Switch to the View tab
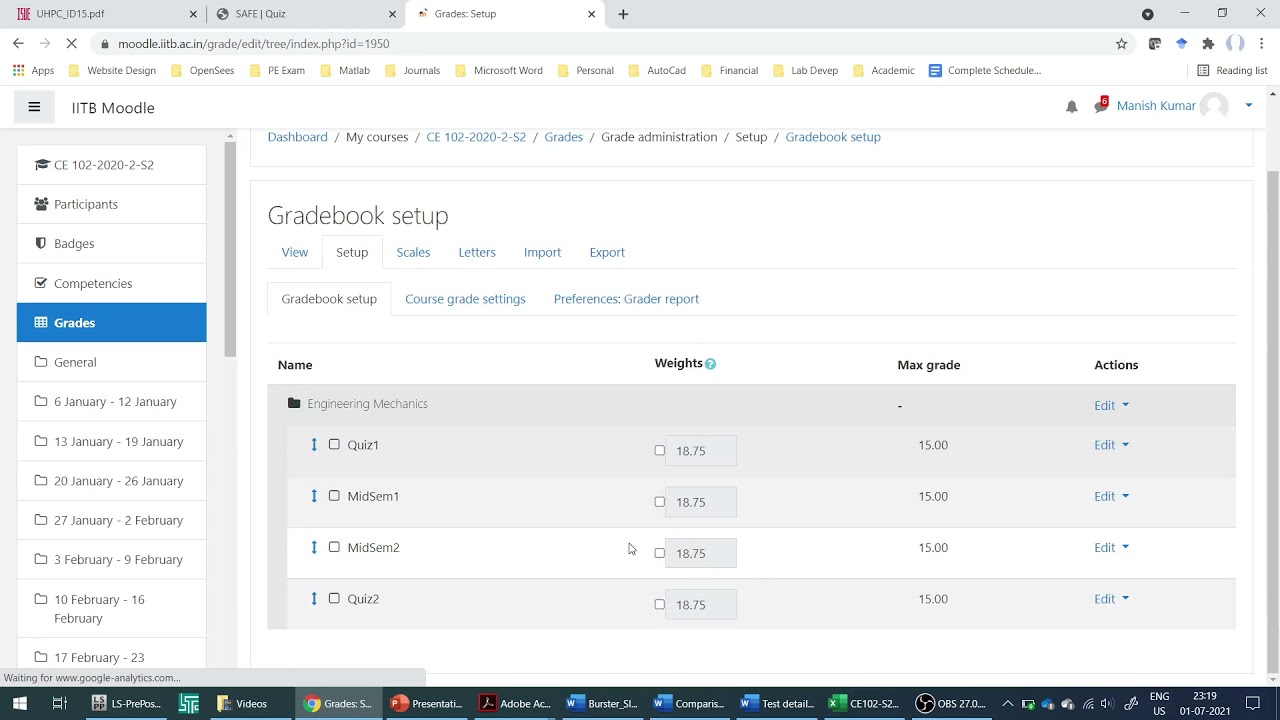1280x720 pixels. point(295,252)
